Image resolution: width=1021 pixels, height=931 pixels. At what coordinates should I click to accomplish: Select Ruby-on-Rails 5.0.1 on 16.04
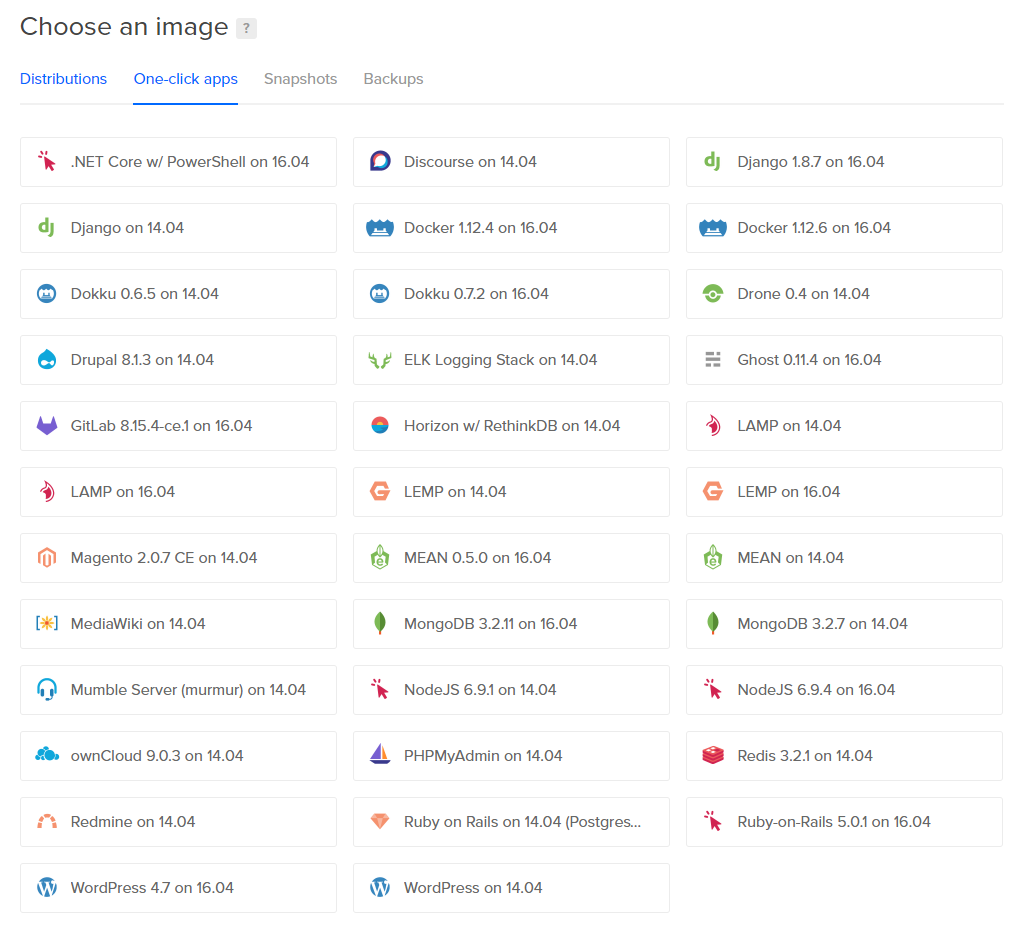click(x=844, y=822)
